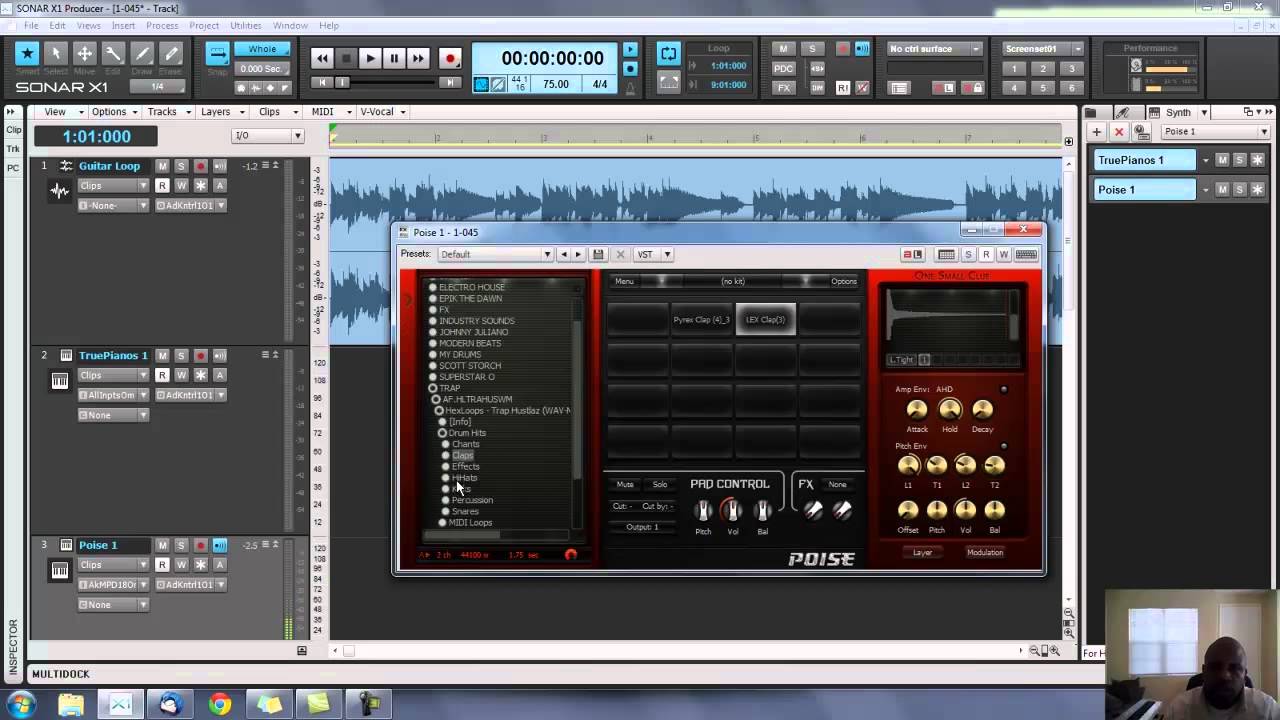Arm the Poise 1 track for recording

(200, 545)
